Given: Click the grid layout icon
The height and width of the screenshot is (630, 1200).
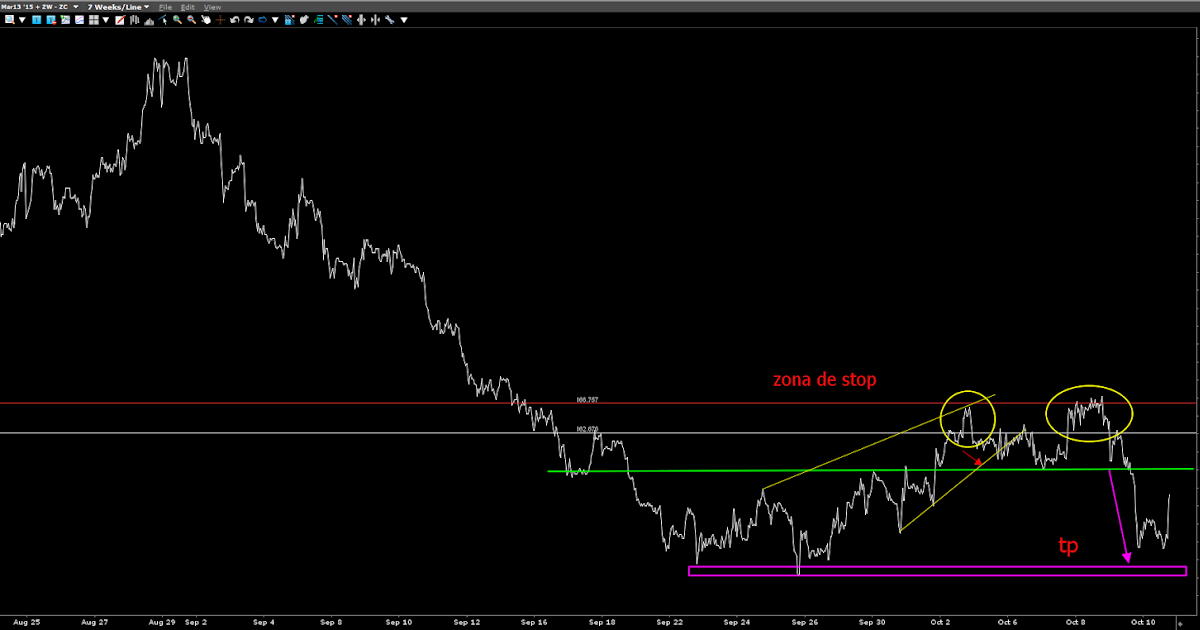Looking at the screenshot, I should [93, 19].
